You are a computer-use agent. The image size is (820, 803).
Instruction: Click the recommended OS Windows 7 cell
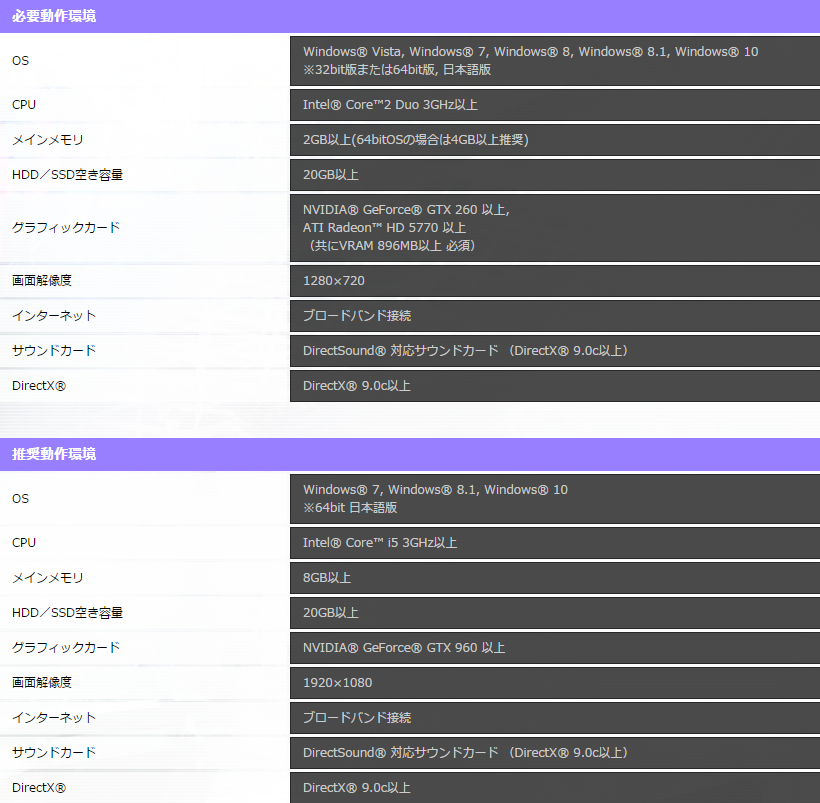tap(555, 499)
